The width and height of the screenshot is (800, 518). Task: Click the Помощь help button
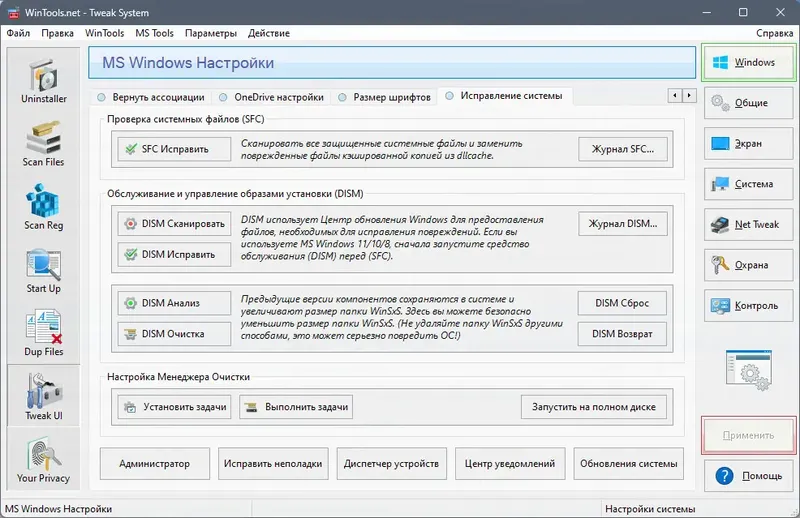(x=748, y=476)
